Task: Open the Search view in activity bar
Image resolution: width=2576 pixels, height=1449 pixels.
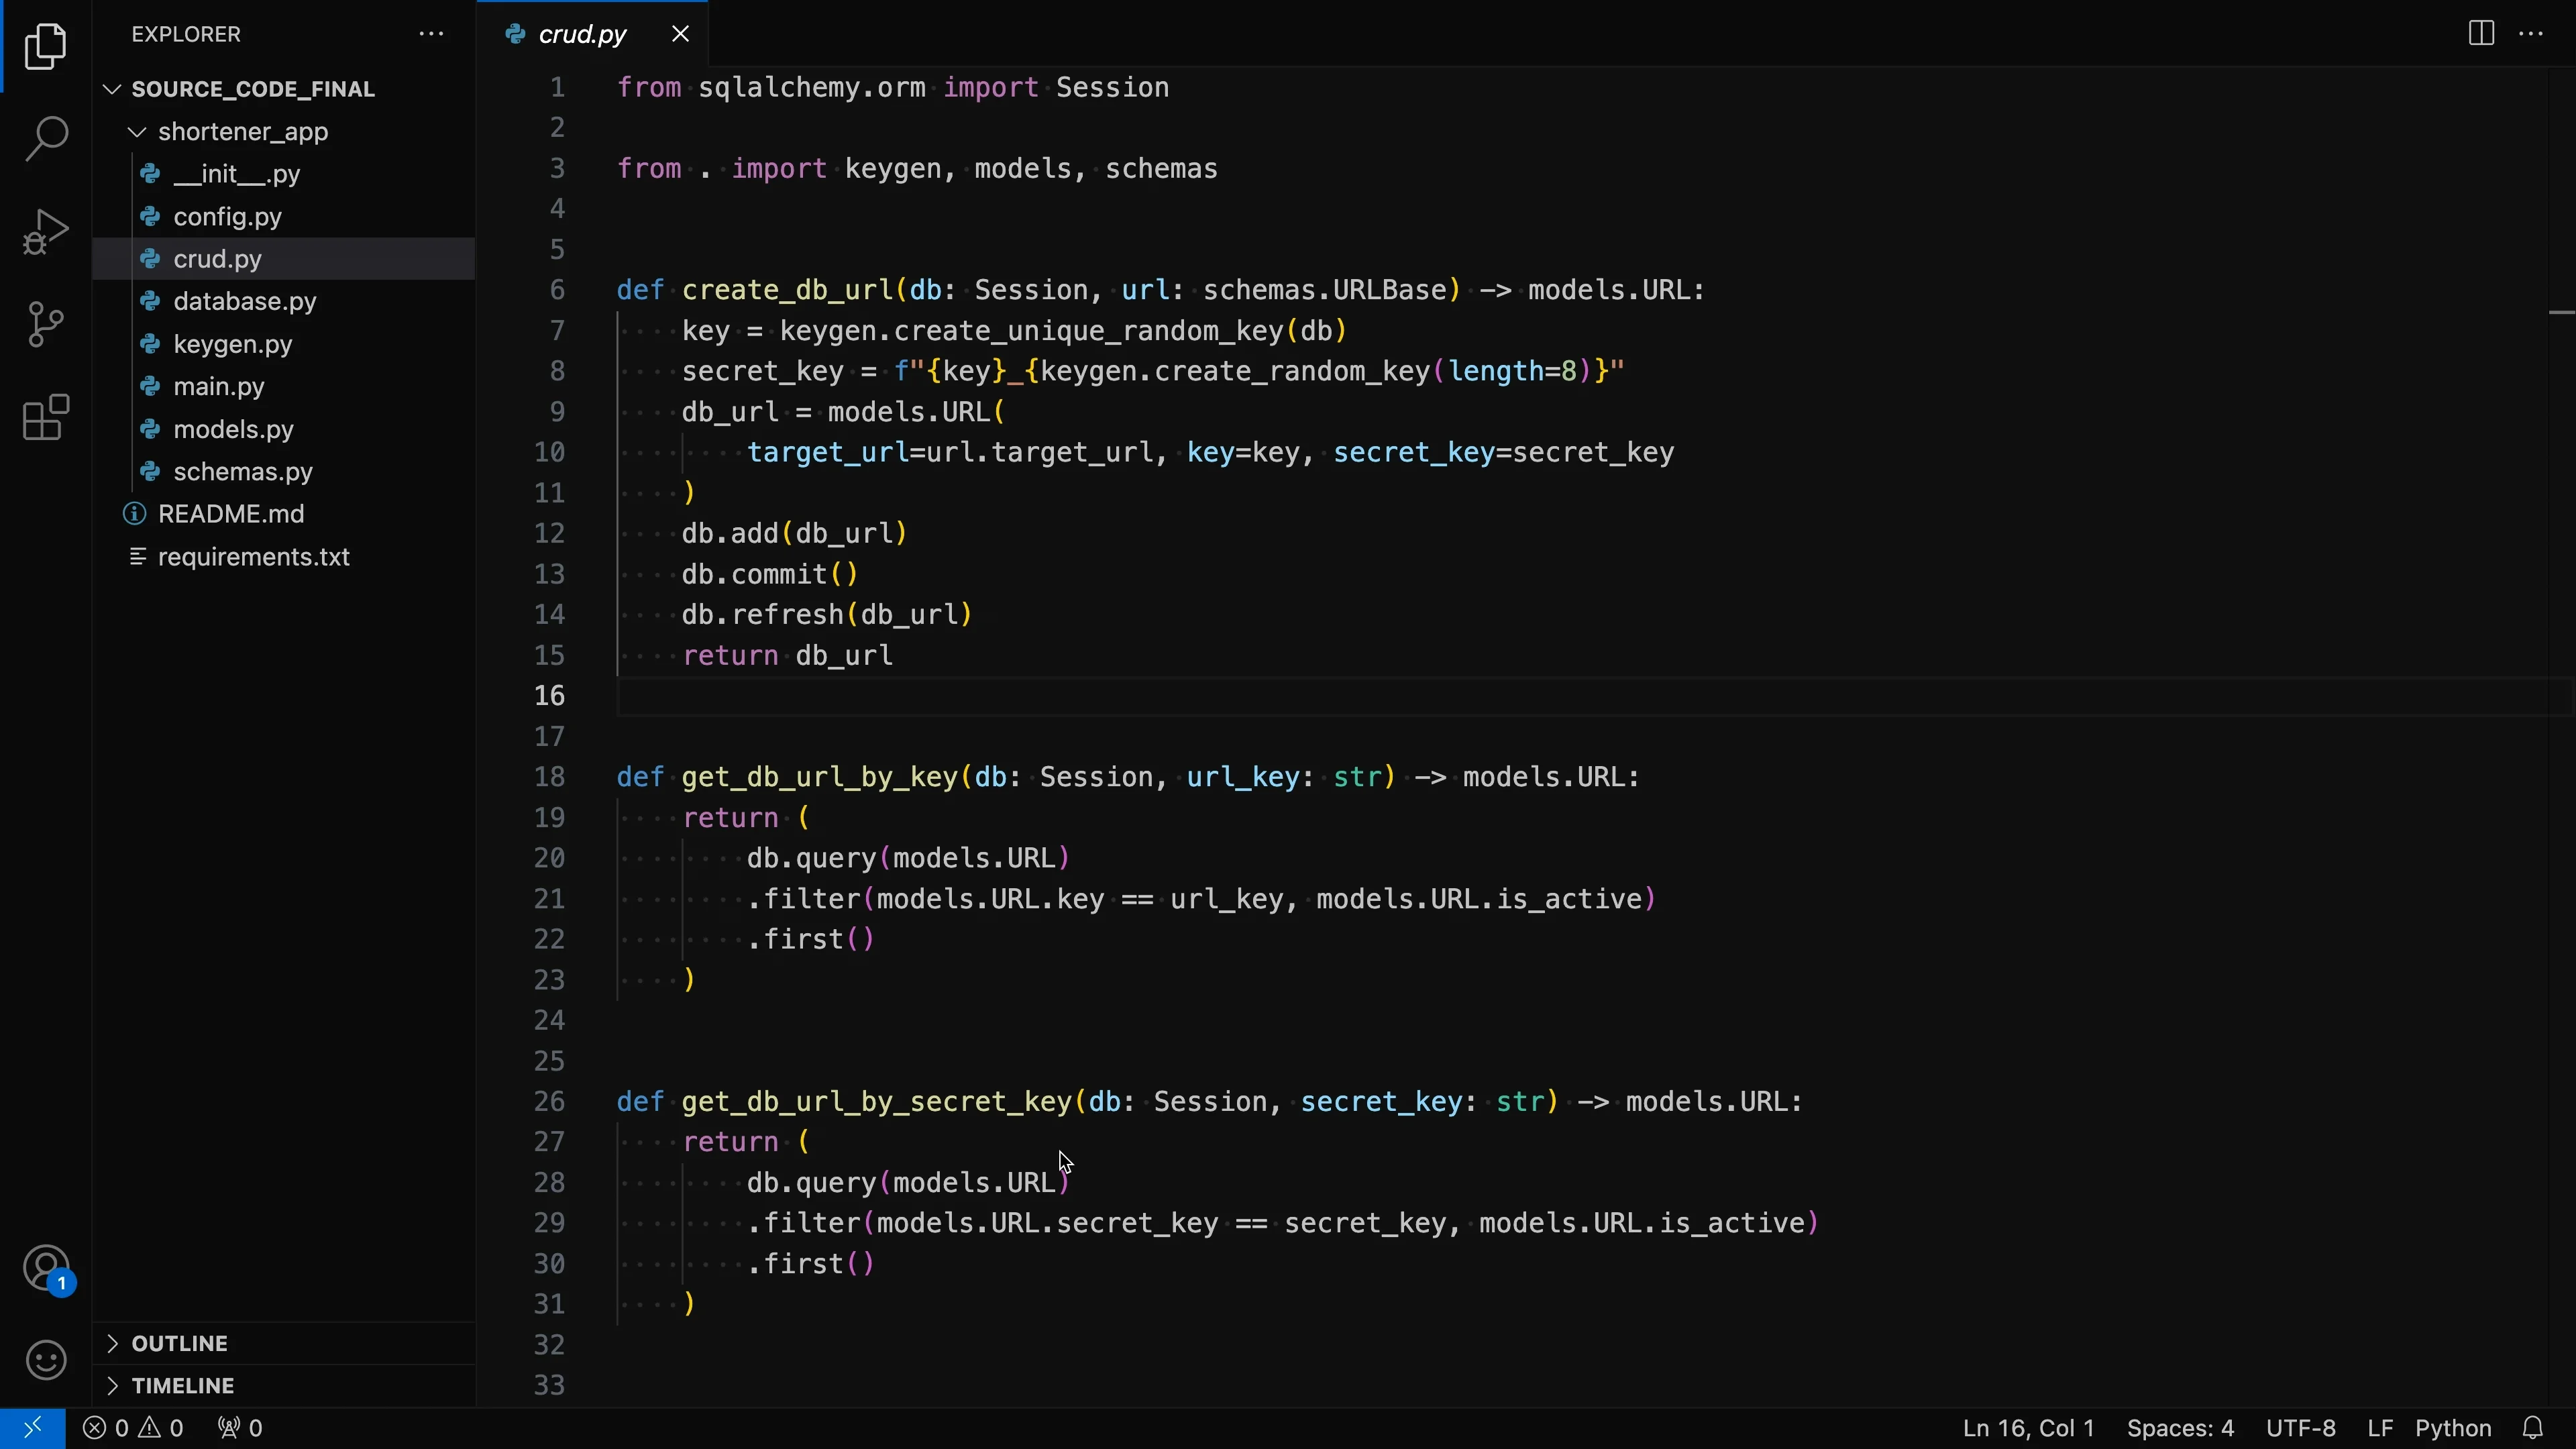Action: [x=46, y=138]
